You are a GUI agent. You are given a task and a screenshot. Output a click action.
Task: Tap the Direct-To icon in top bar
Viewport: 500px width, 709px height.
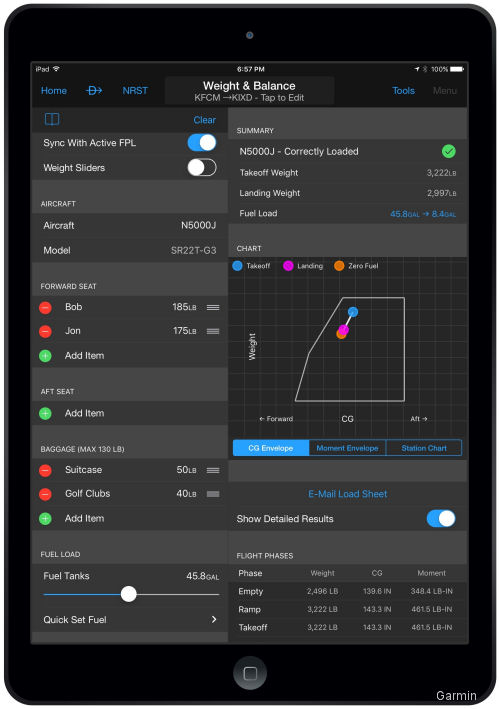tap(94, 91)
